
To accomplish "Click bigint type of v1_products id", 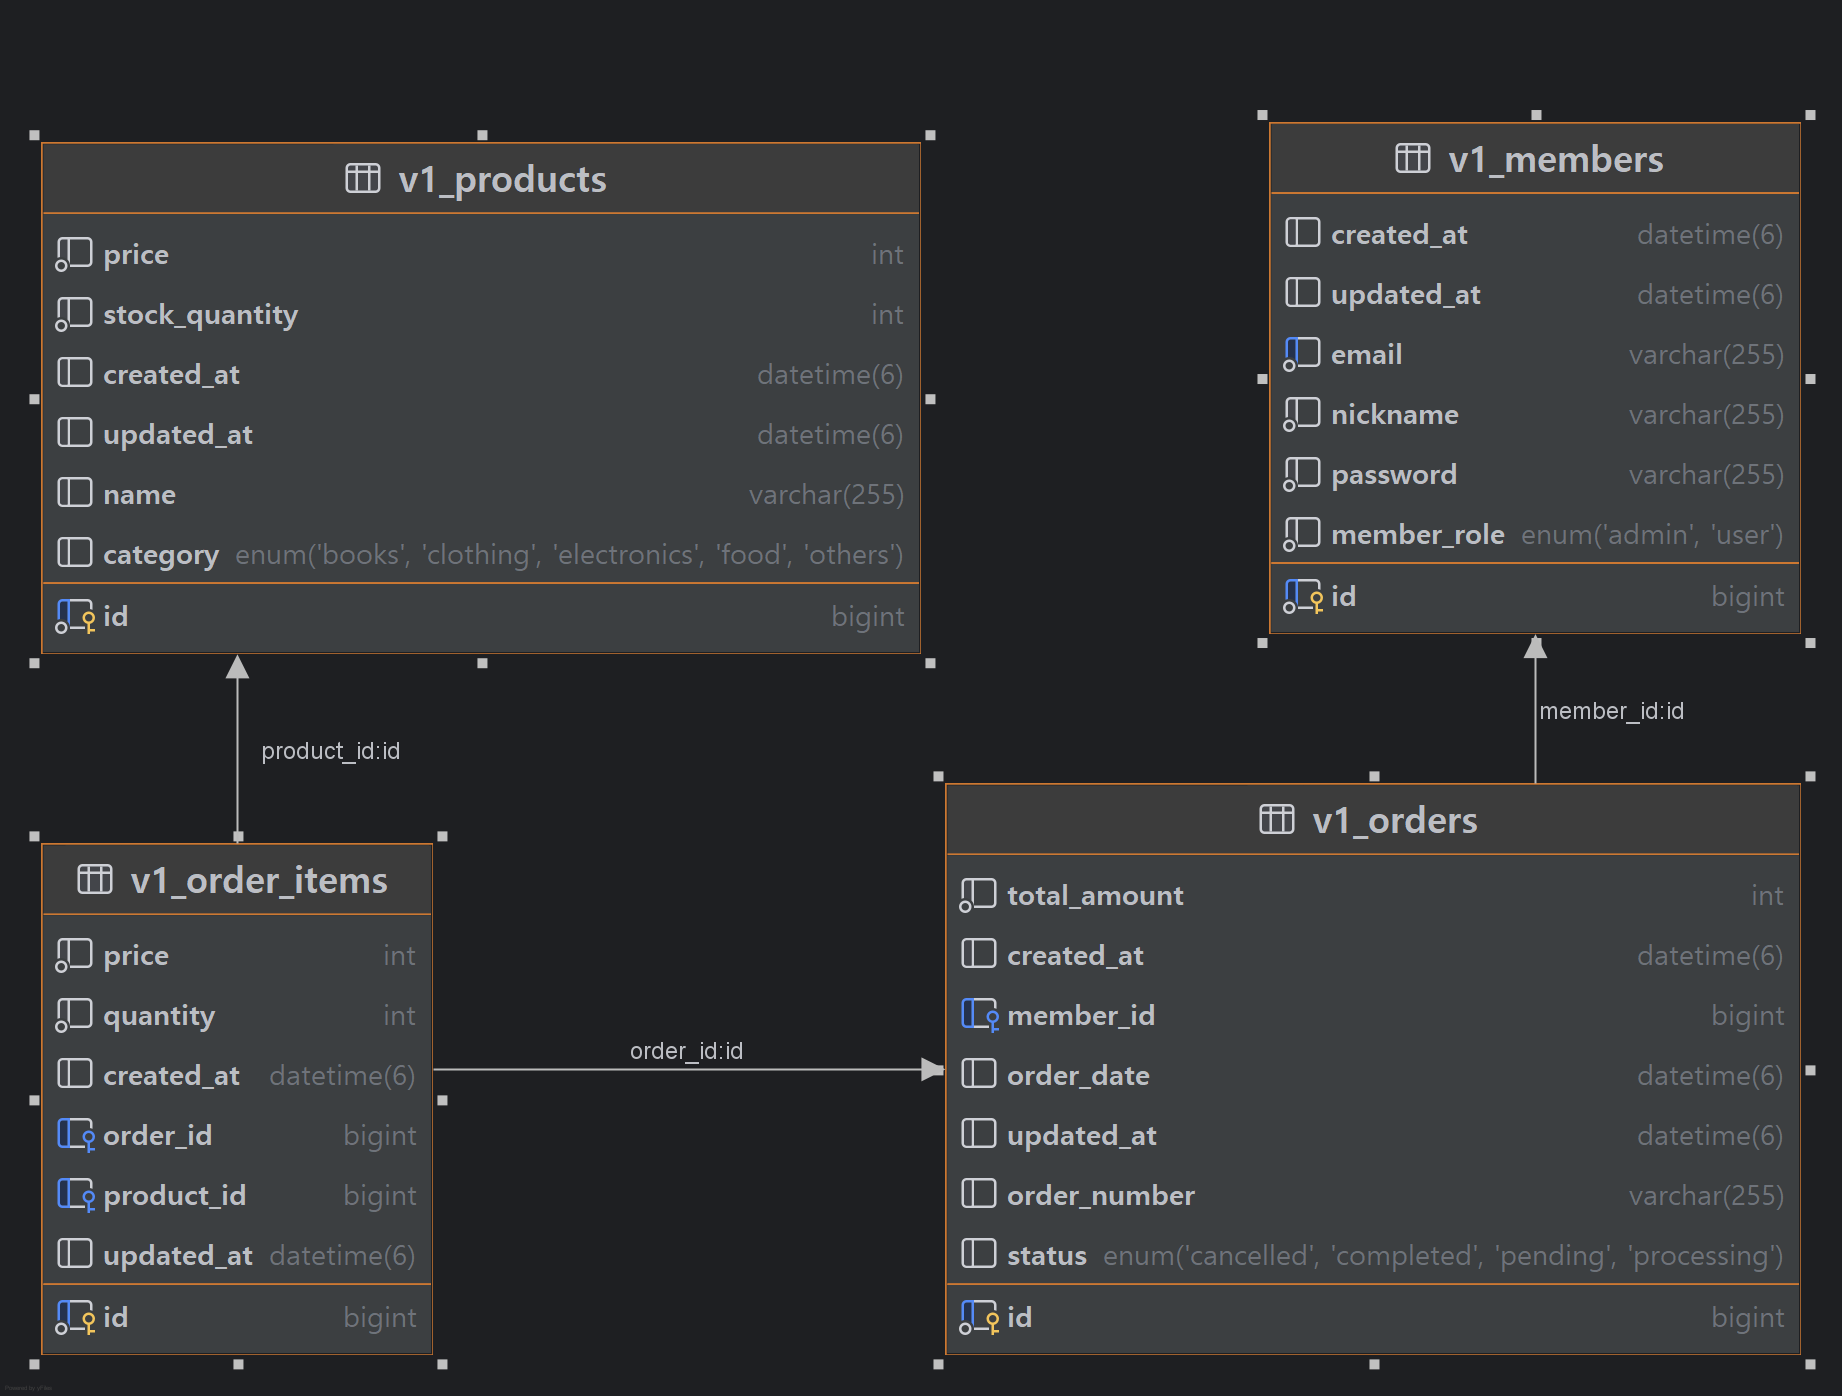I will pos(867,617).
